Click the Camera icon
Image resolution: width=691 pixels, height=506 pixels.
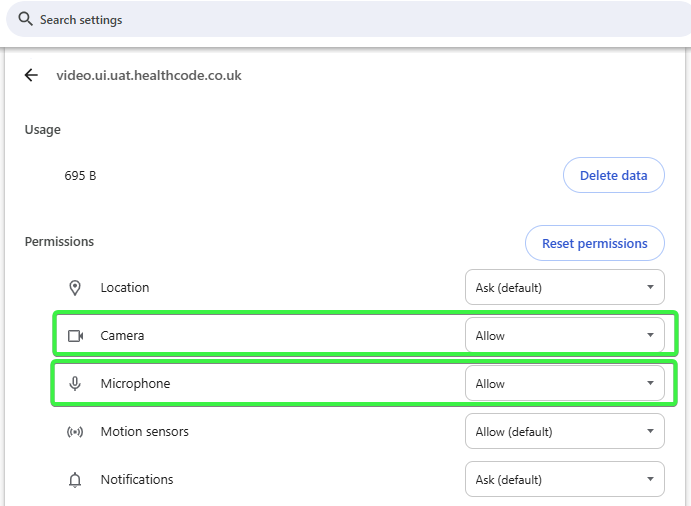(75, 336)
